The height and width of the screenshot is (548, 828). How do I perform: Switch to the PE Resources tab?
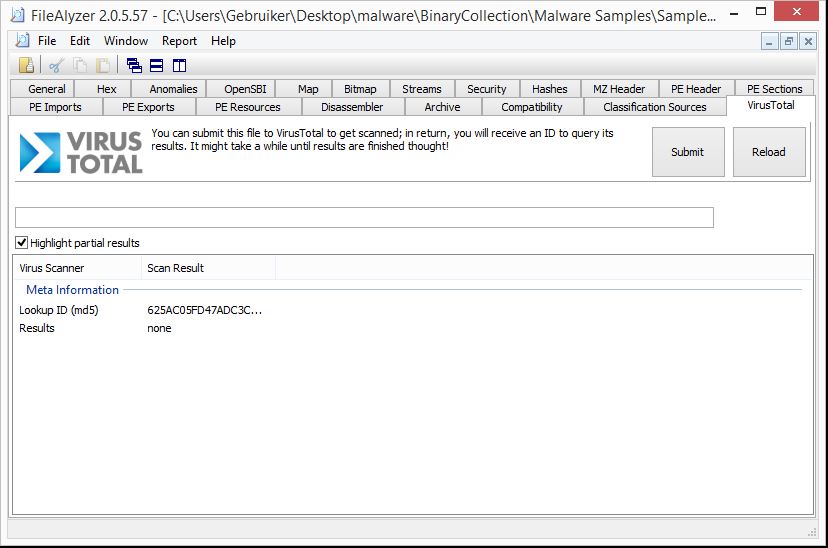tap(248, 107)
